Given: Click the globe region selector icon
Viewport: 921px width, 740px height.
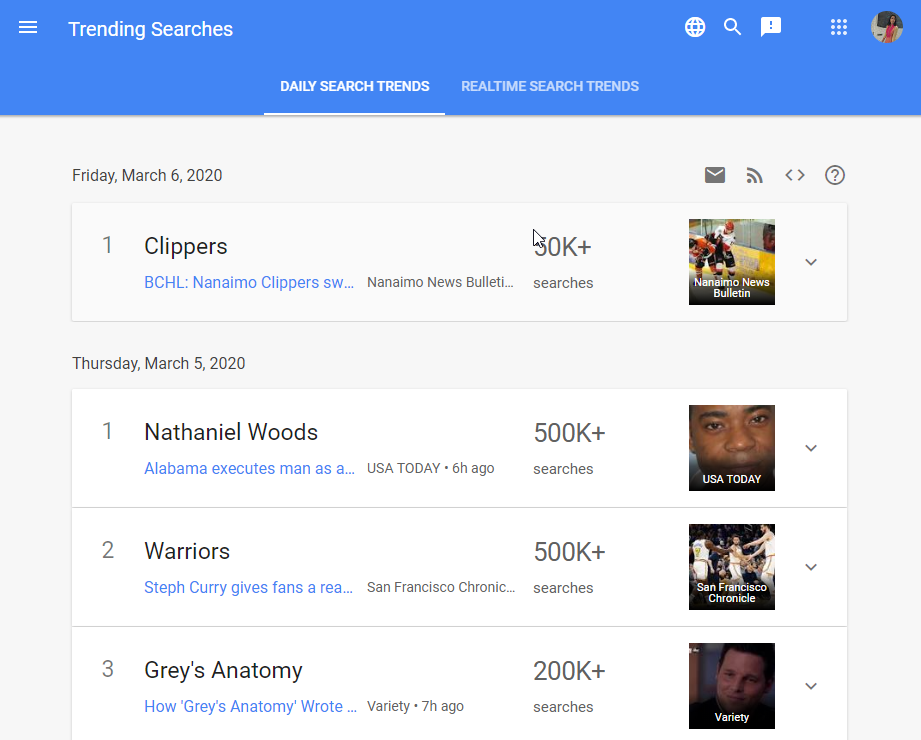Looking at the screenshot, I should (x=695, y=28).
